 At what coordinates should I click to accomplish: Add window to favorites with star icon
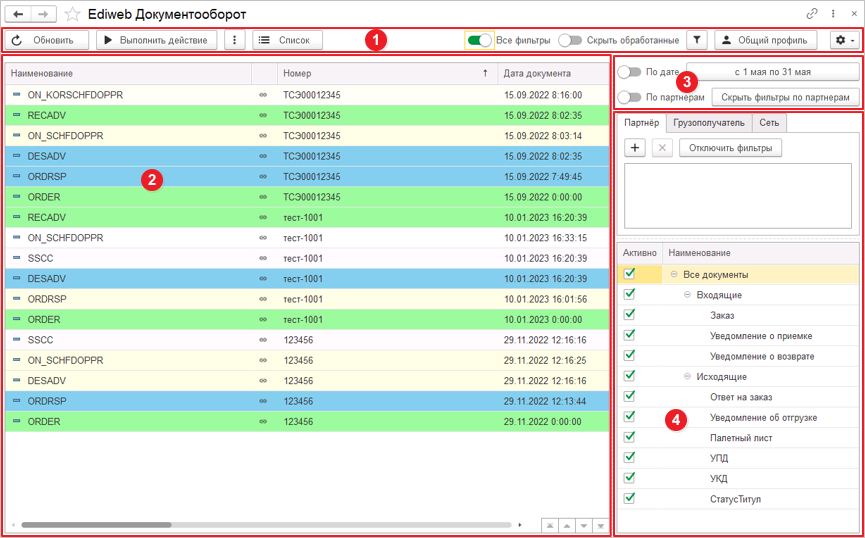click(72, 15)
